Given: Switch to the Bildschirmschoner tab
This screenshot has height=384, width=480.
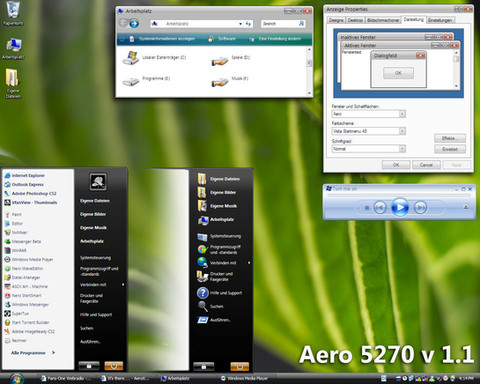Looking at the screenshot, I should [383, 20].
